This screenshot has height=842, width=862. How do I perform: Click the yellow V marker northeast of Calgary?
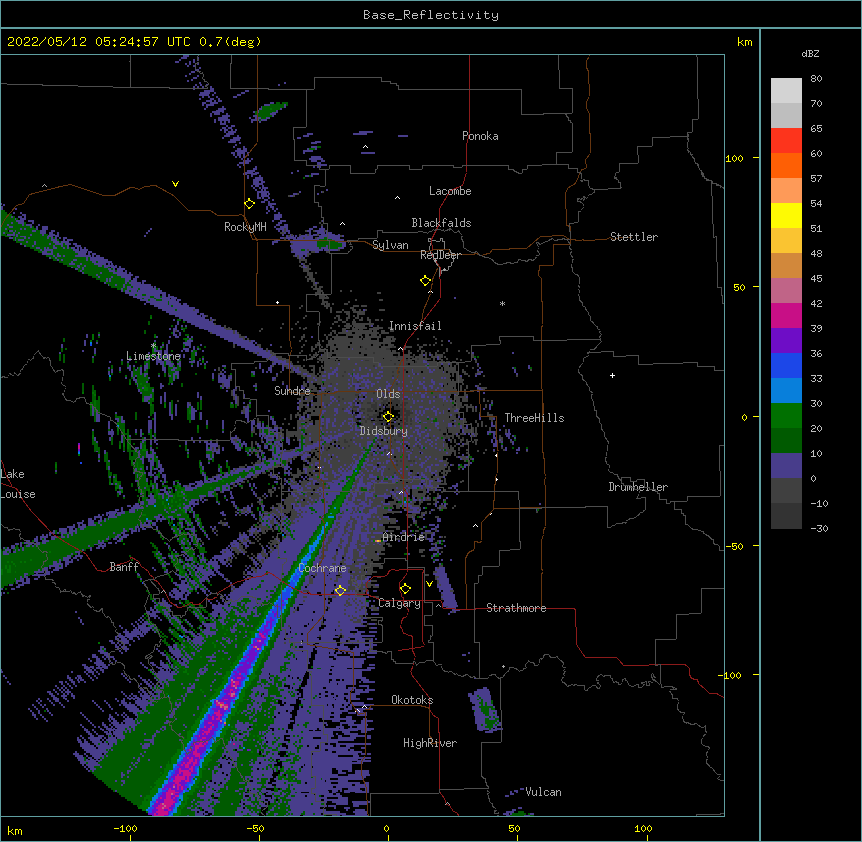coord(429,584)
